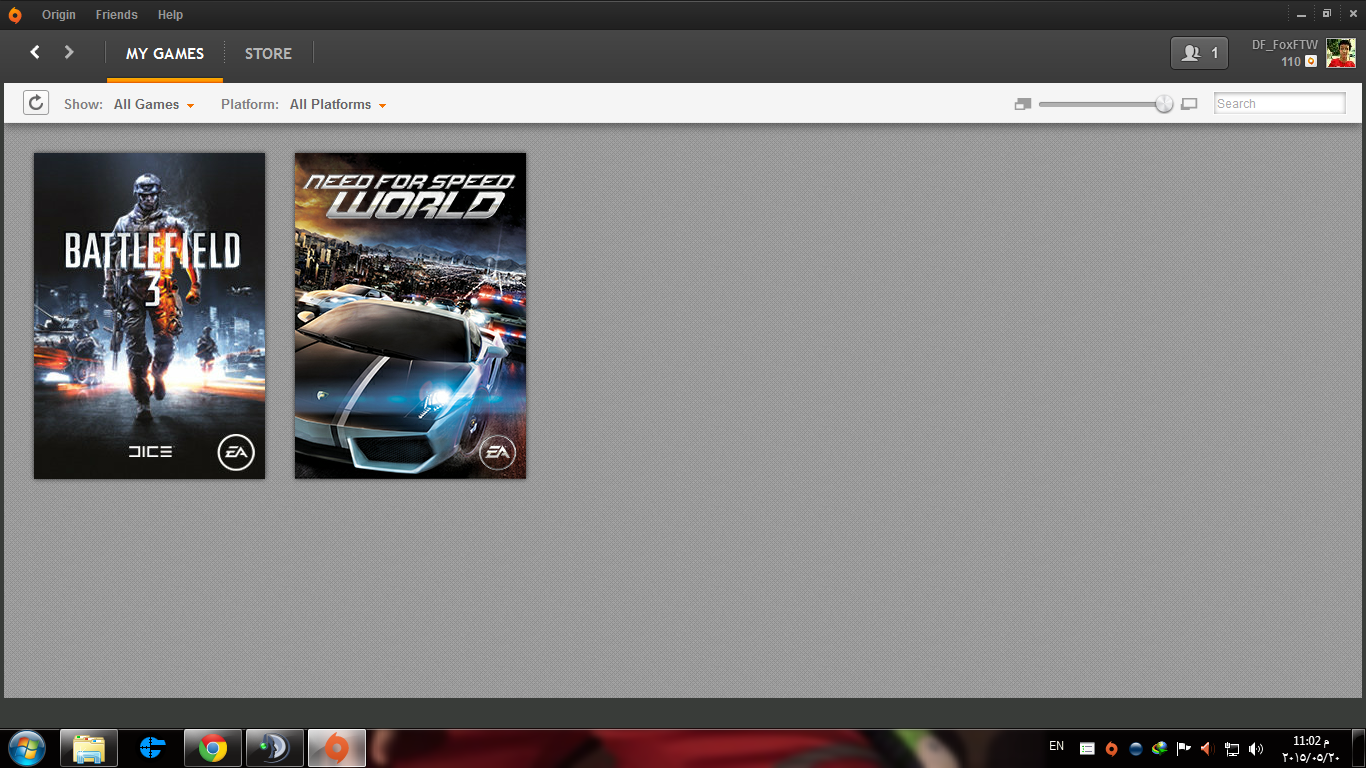Open the network connection tray icon
Viewport: 1366px width, 768px height.
click(x=1232, y=748)
